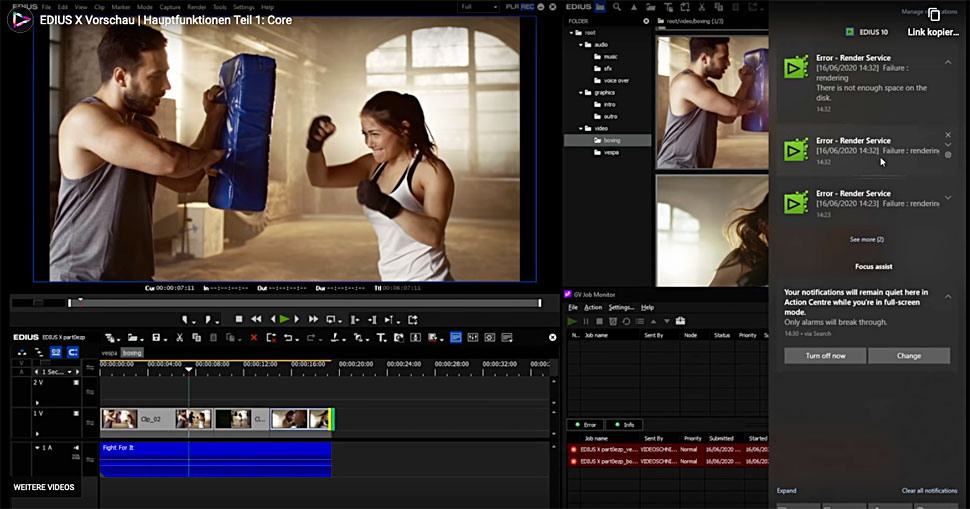This screenshot has height=509, width=970.
Task: Click the Export icon in player controls
Action: [413, 319]
